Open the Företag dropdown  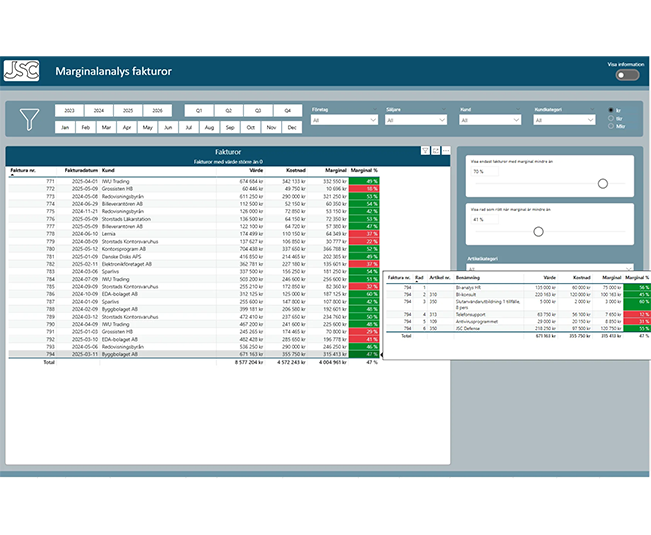pos(344,120)
